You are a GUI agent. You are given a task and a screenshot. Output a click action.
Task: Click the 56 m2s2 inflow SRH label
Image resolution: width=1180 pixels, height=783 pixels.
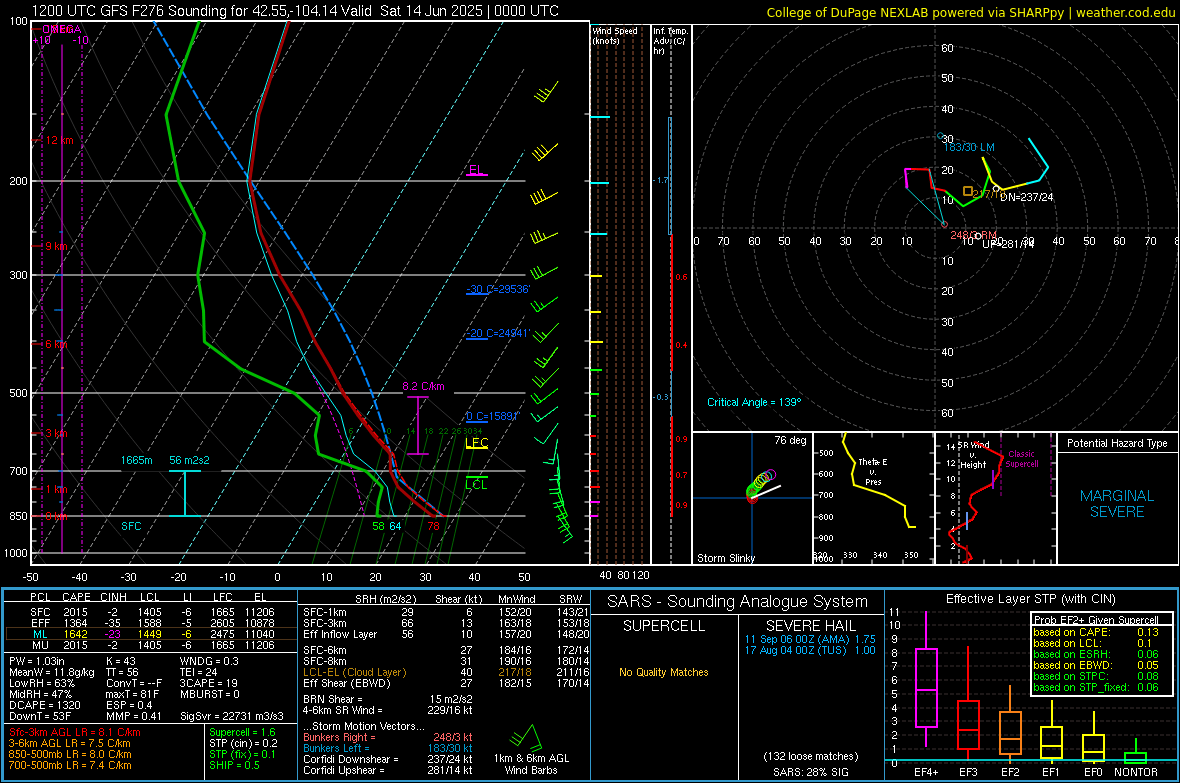pyautogui.click(x=189, y=460)
